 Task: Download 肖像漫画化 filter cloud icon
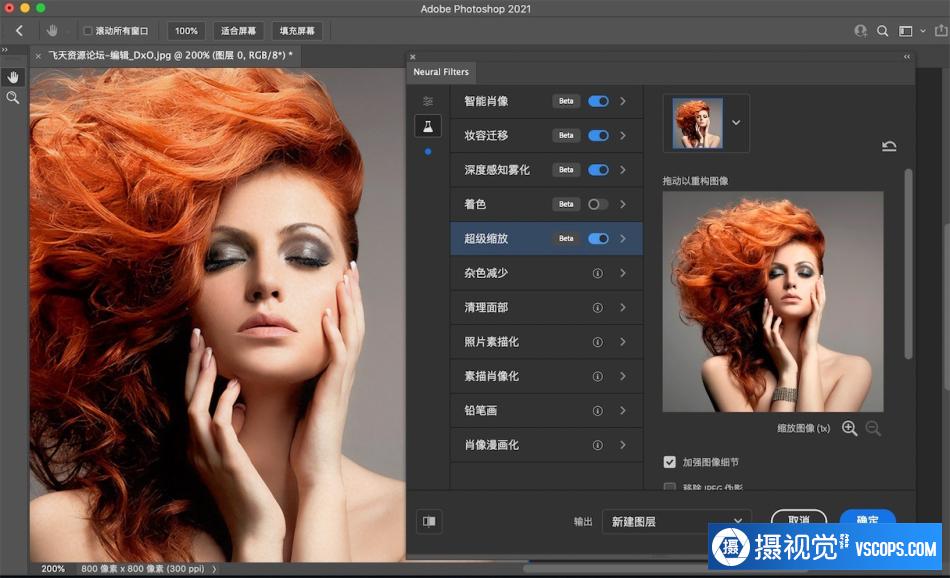pyautogui.click(x=597, y=445)
